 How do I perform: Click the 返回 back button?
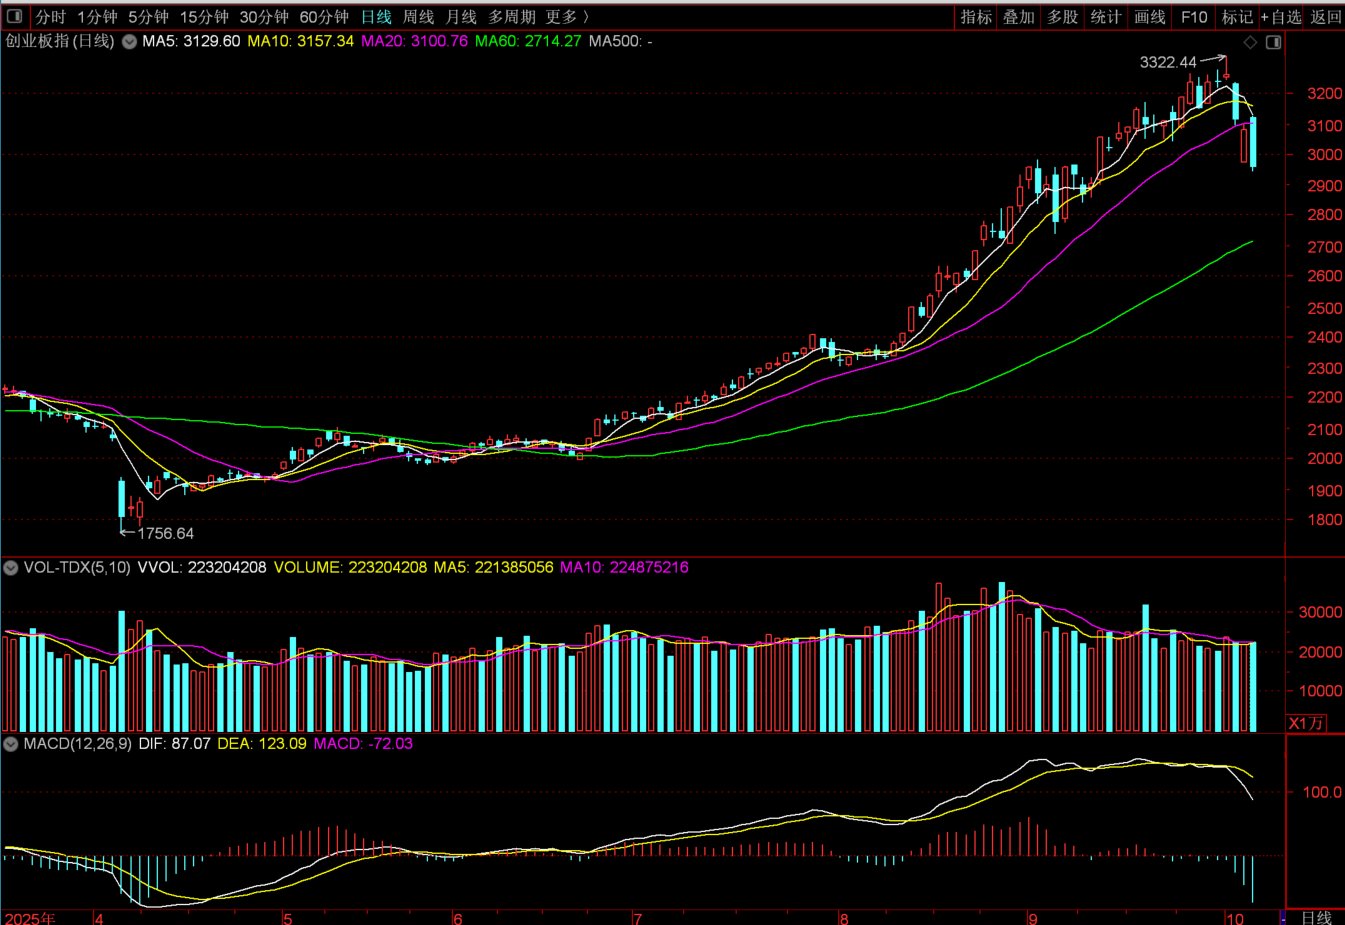click(1326, 17)
